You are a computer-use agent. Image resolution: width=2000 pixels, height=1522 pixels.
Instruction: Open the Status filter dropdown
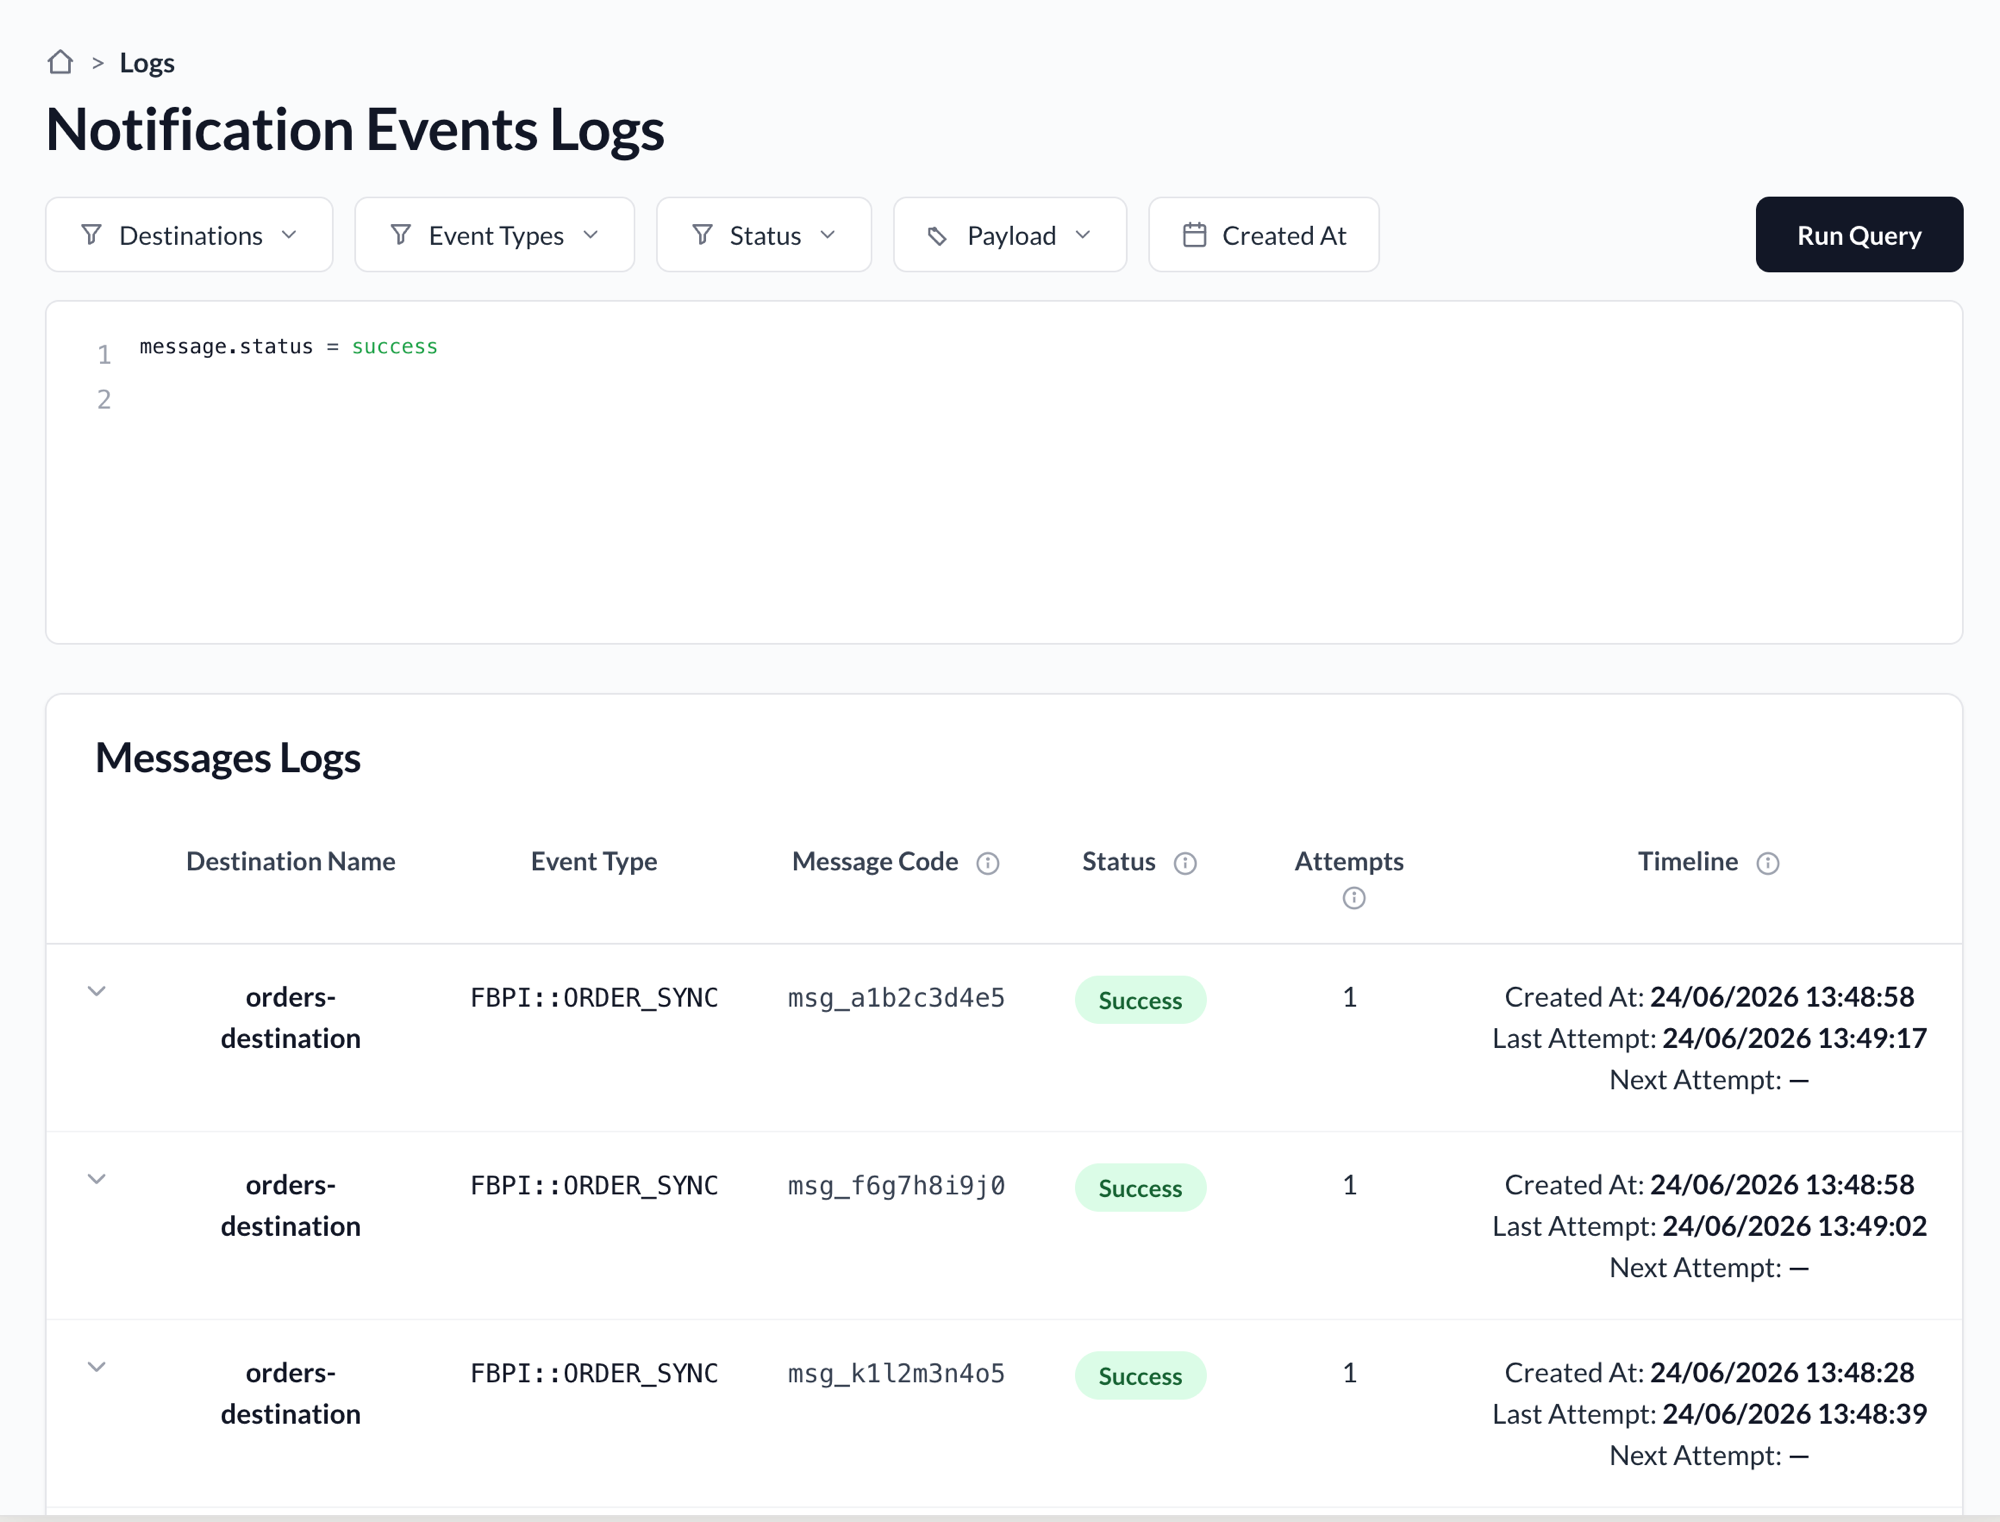[x=764, y=235]
